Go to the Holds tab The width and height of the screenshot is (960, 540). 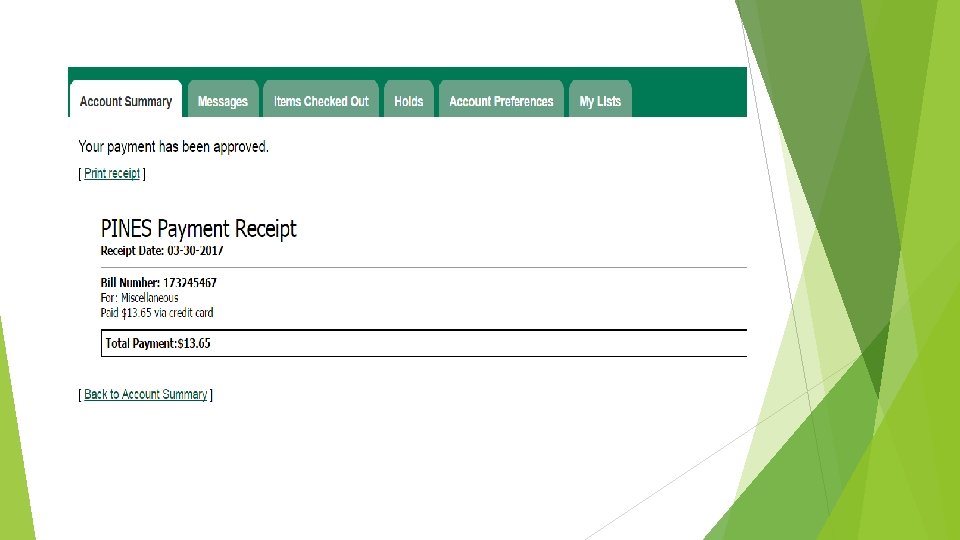408,99
